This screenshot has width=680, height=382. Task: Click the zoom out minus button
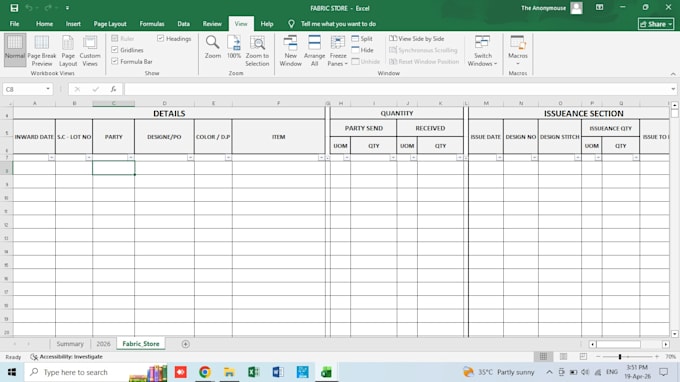click(598, 356)
